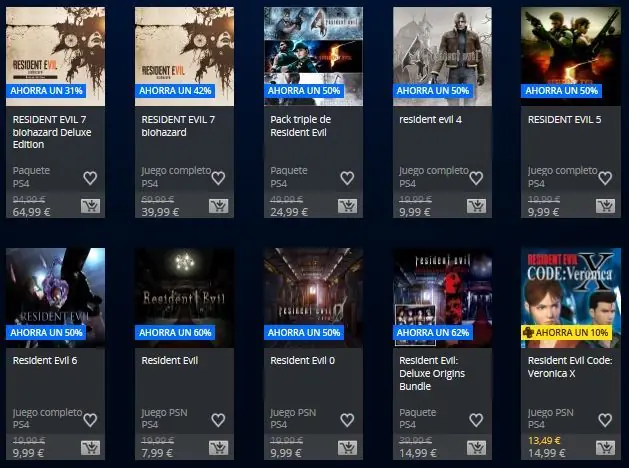Screen dimensions: 629x468
Task: Toggle wishlist heart on 39,99 € RESIDENT EVIL 7
Action: [218, 178]
